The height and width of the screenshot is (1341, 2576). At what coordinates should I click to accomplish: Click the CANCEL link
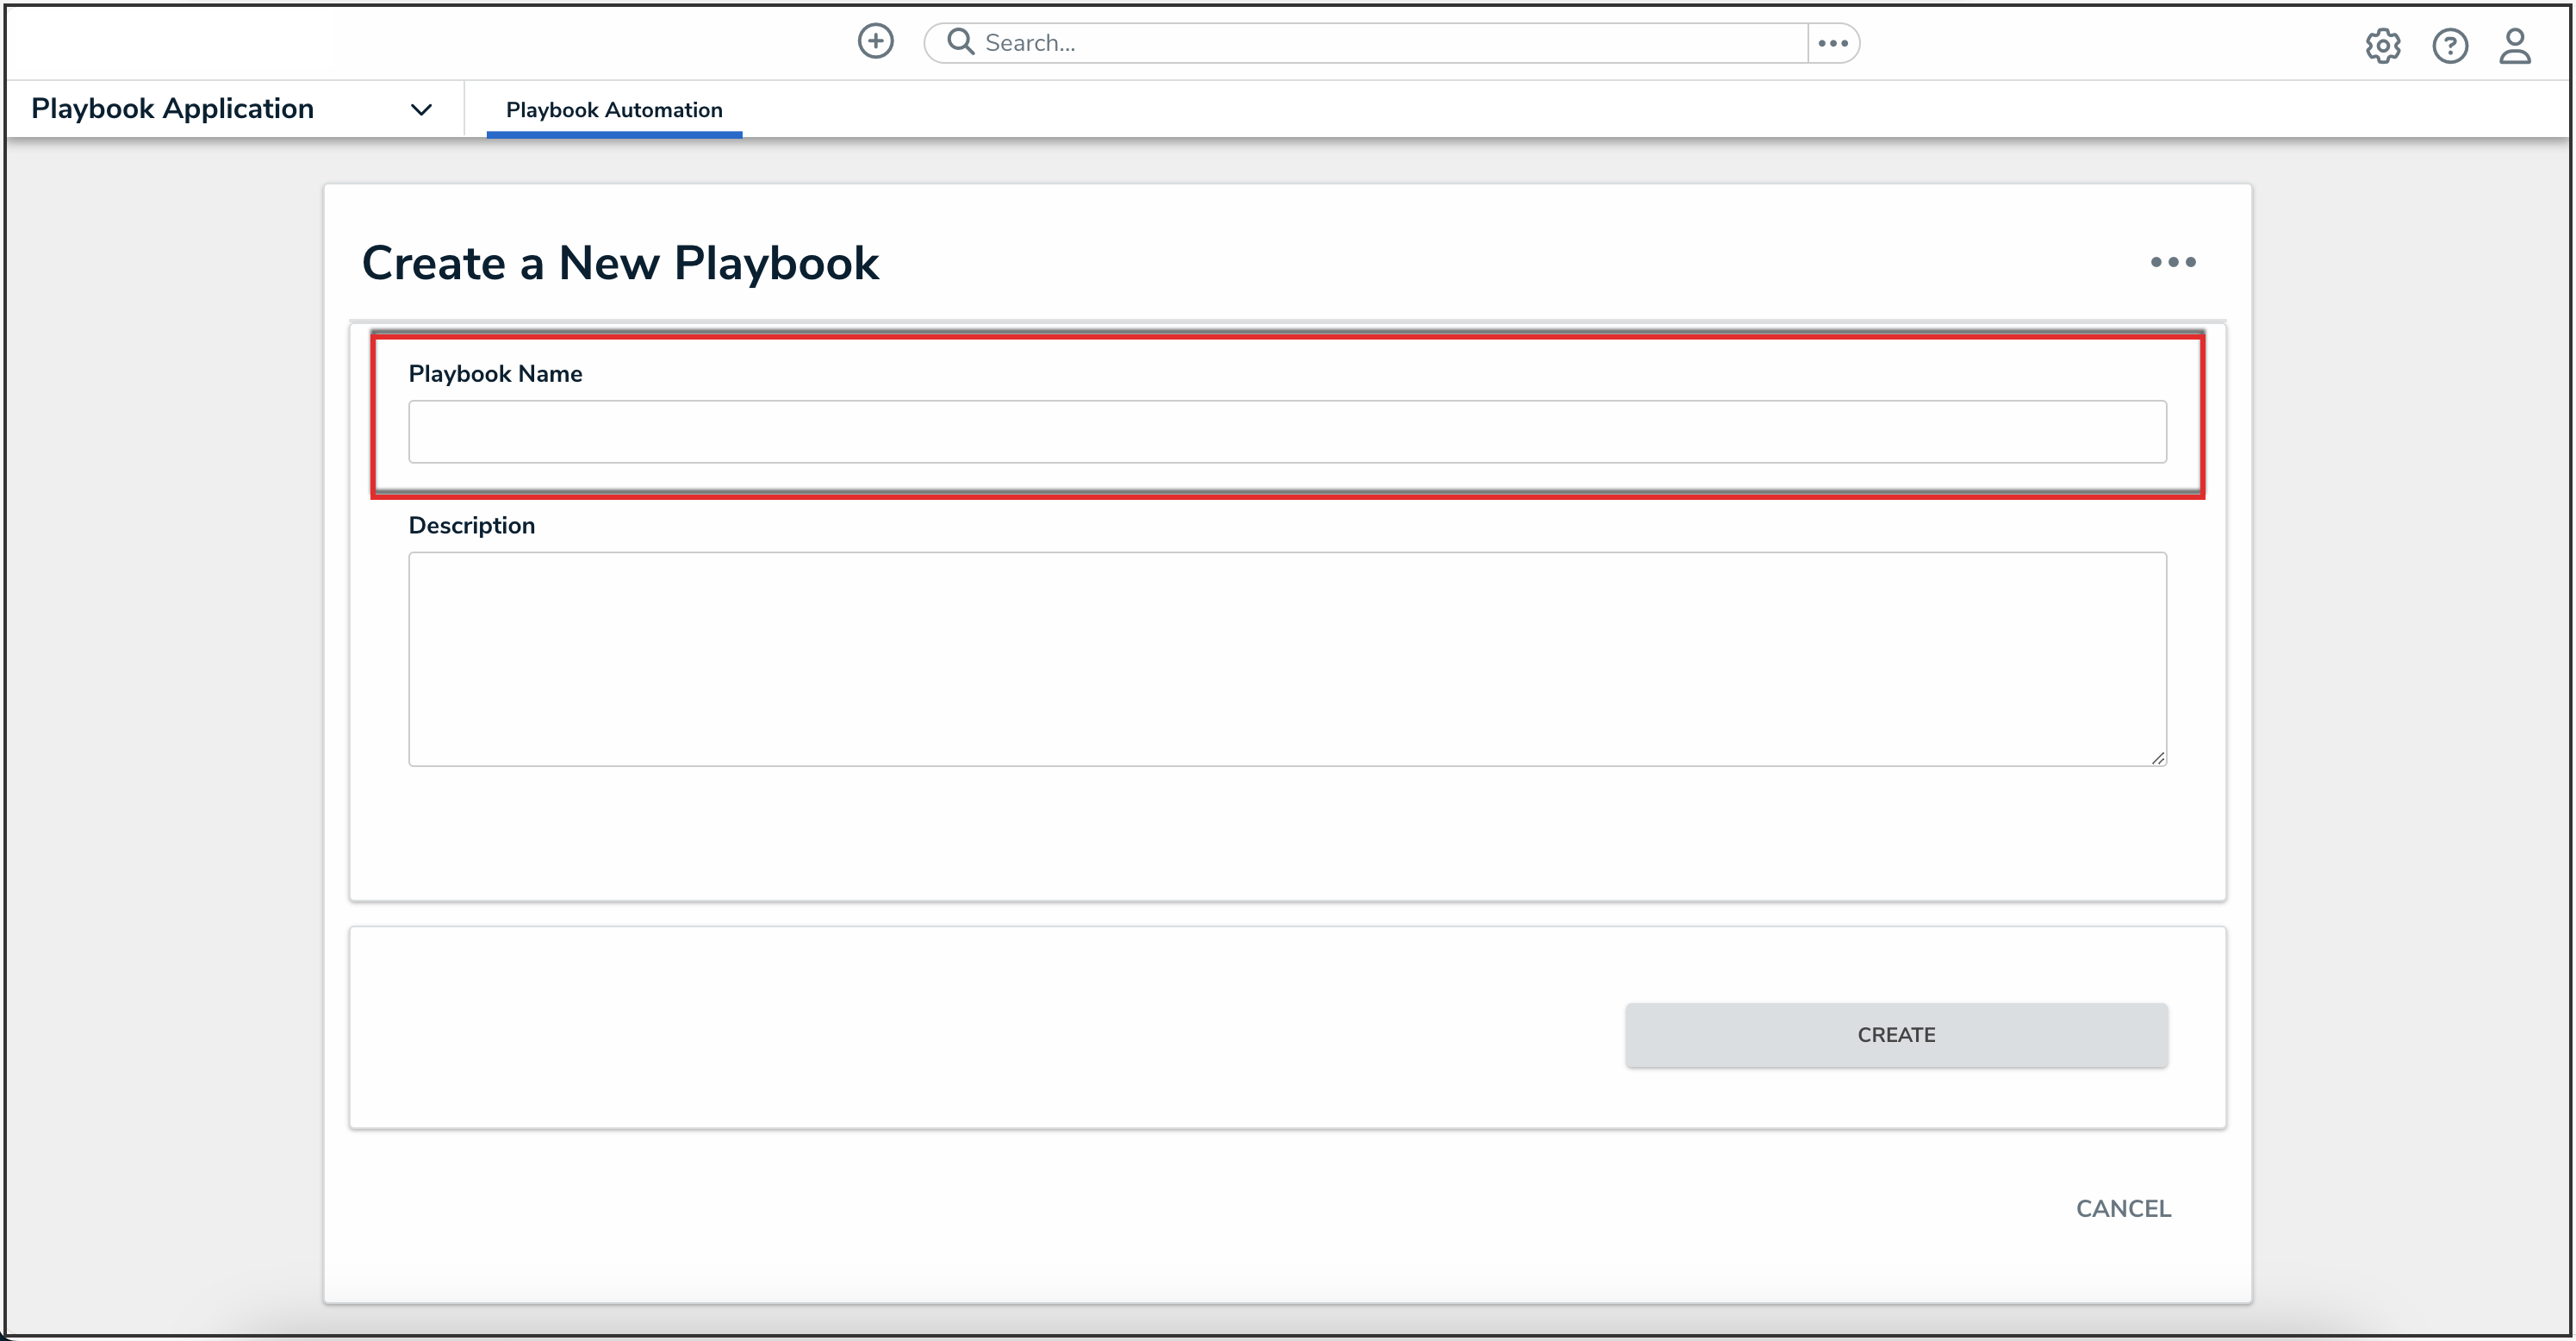point(2122,1208)
